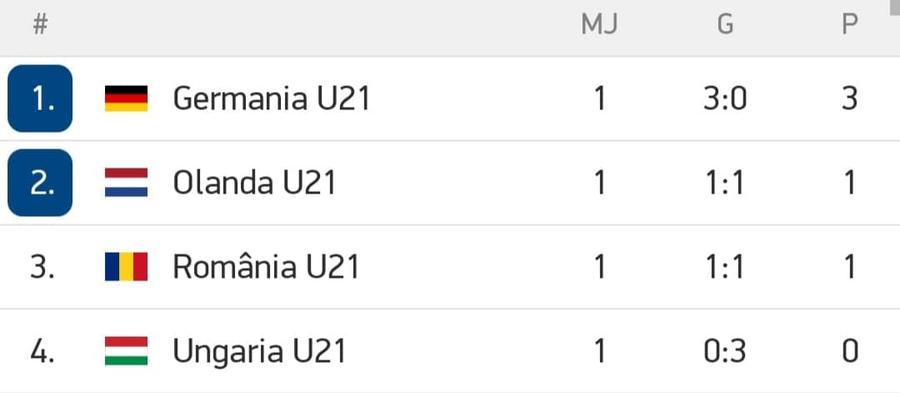
Task: Open Germania U21 team page
Action: [271, 99]
